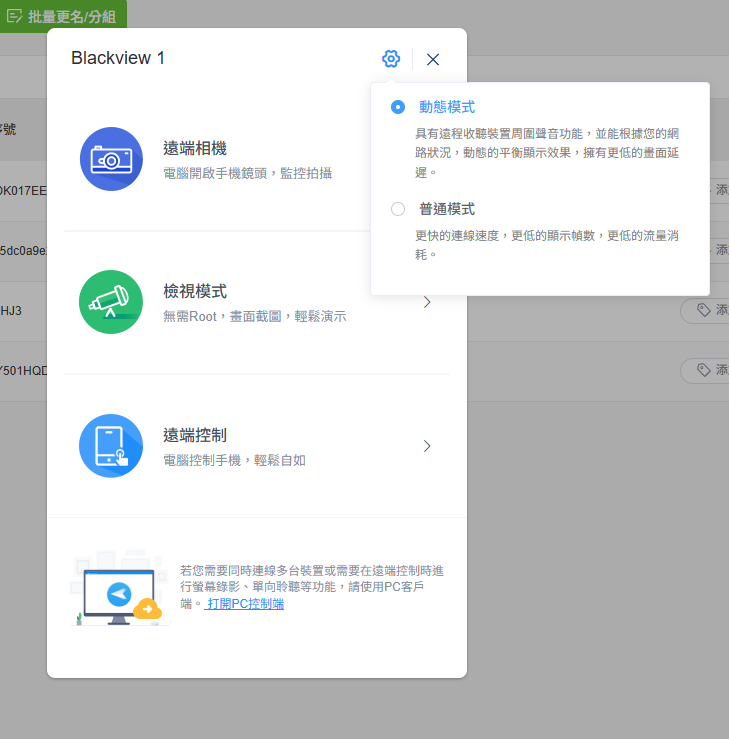Click 電腦開啟手機鏡頭 description text
The height and width of the screenshot is (739, 729).
click(247, 173)
